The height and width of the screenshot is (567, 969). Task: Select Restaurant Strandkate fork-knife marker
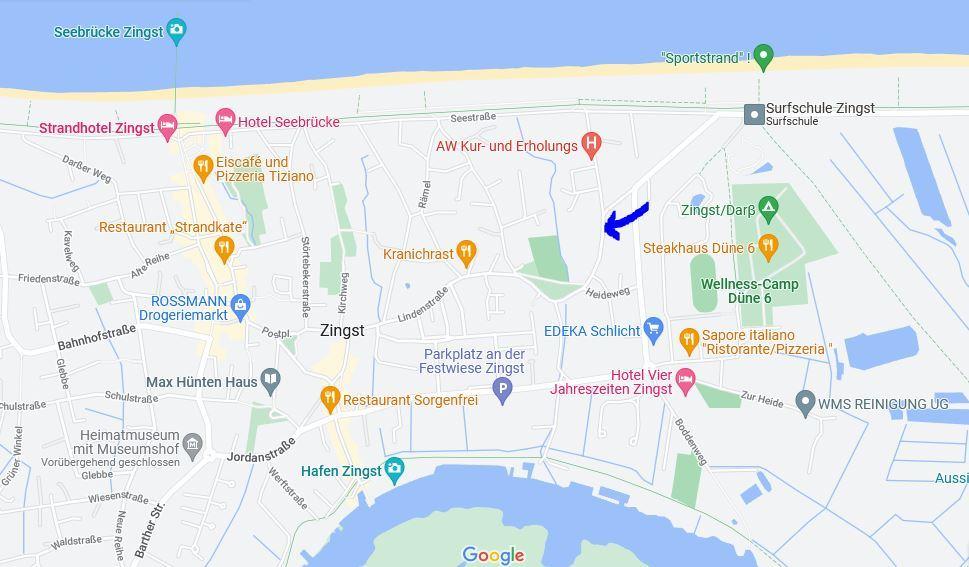click(224, 248)
